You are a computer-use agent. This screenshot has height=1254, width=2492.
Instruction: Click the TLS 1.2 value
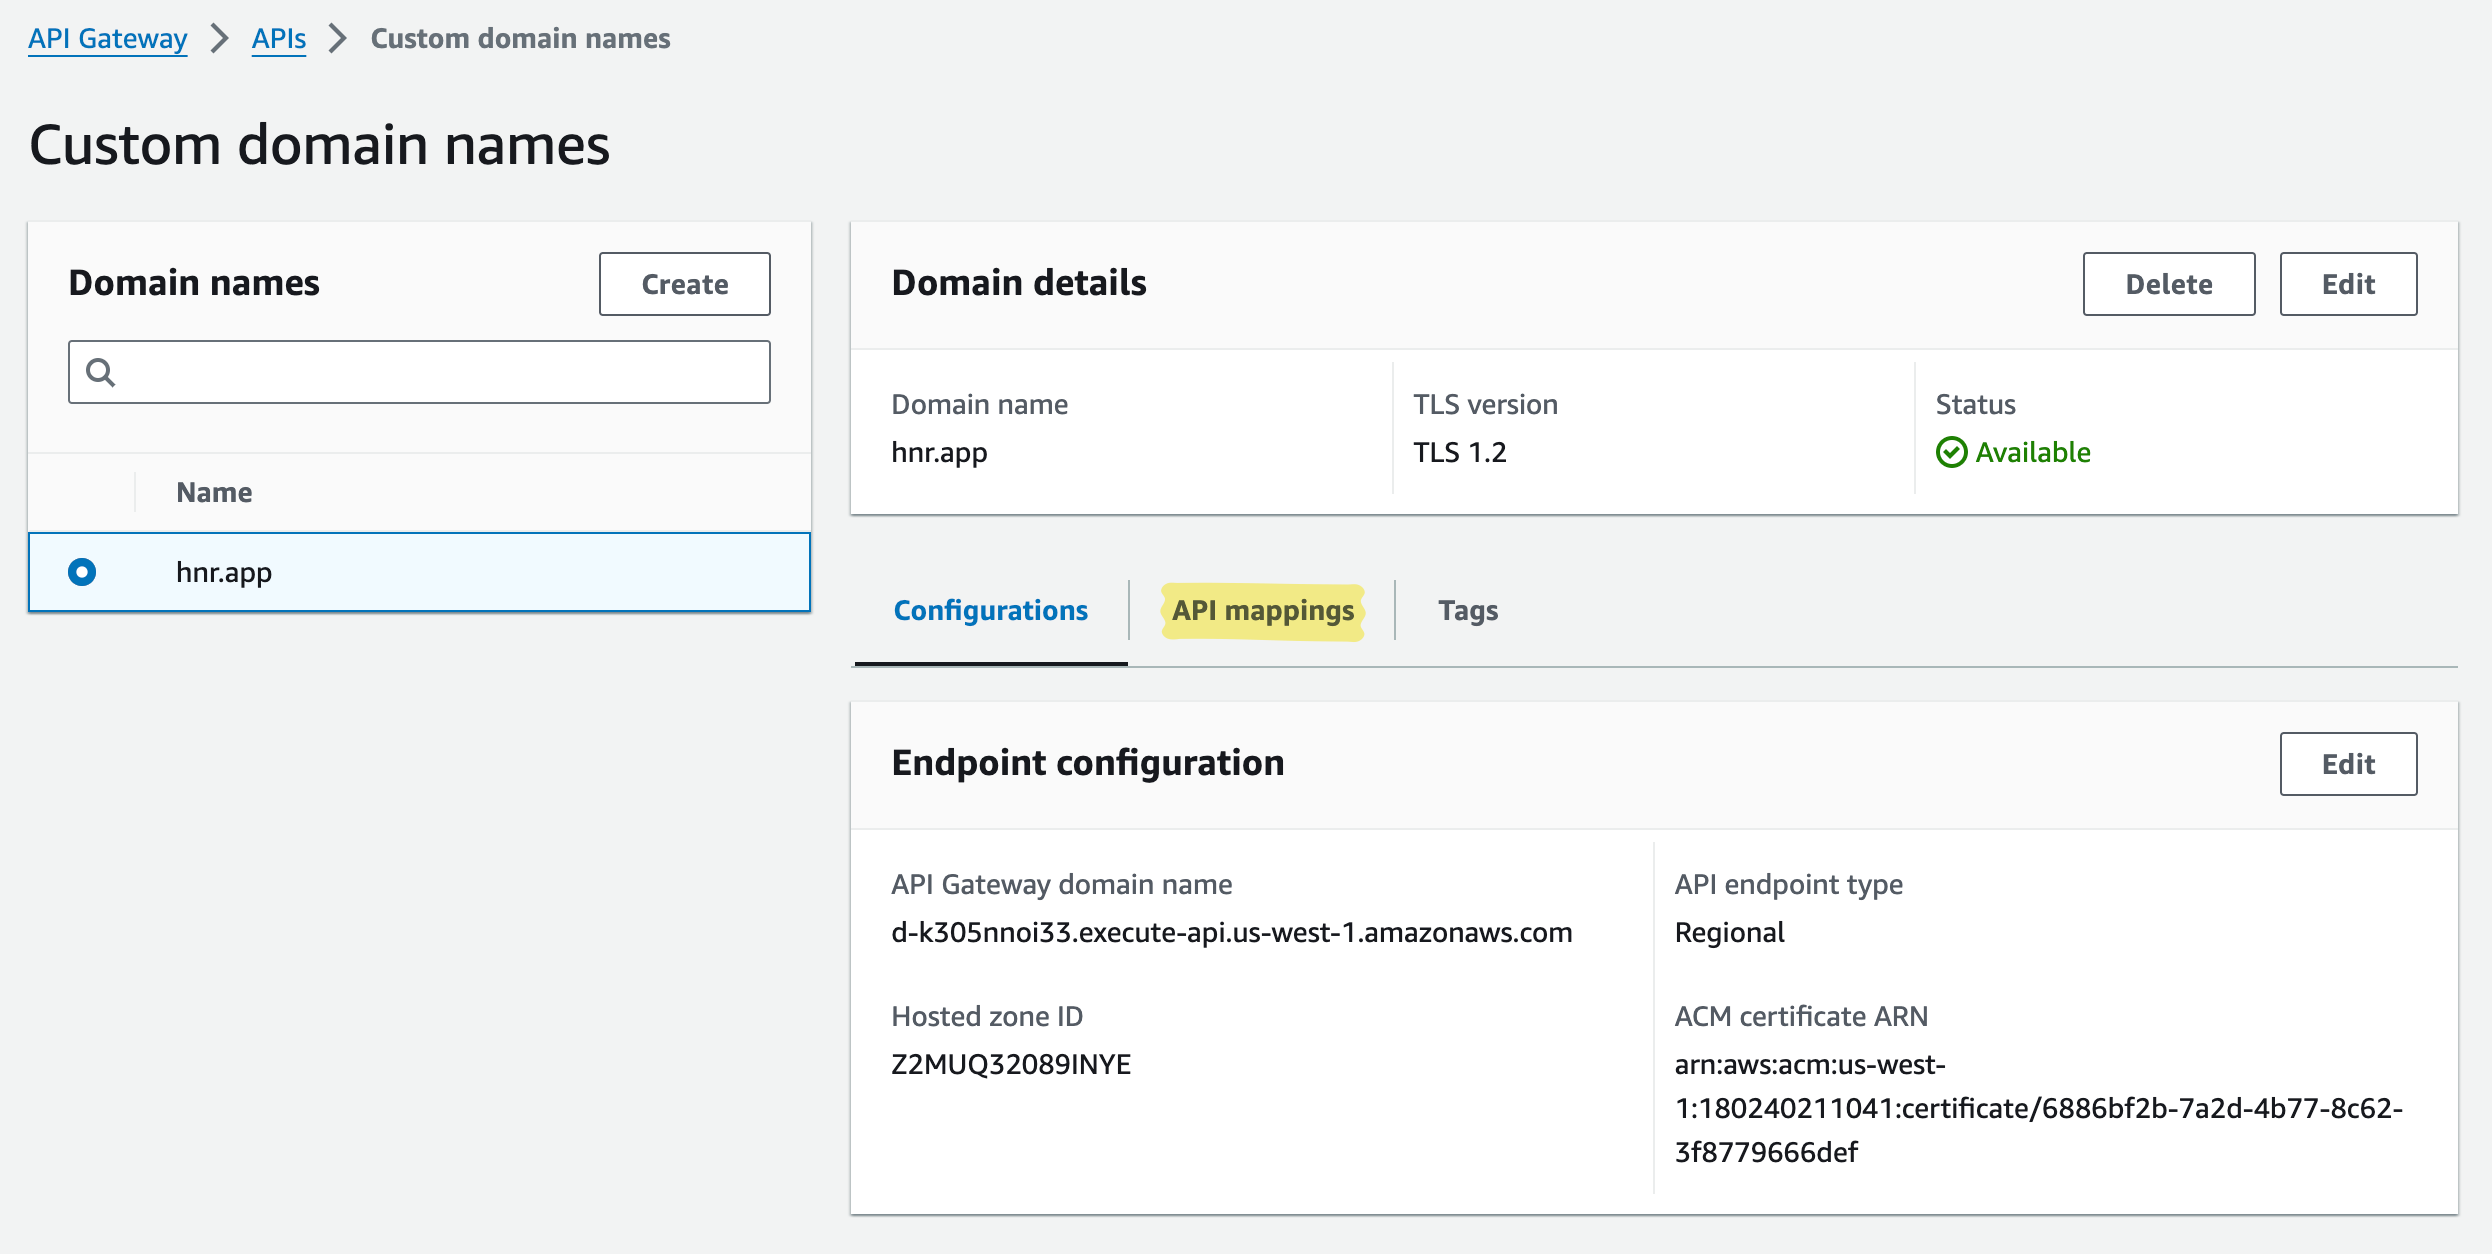coord(1460,452)
